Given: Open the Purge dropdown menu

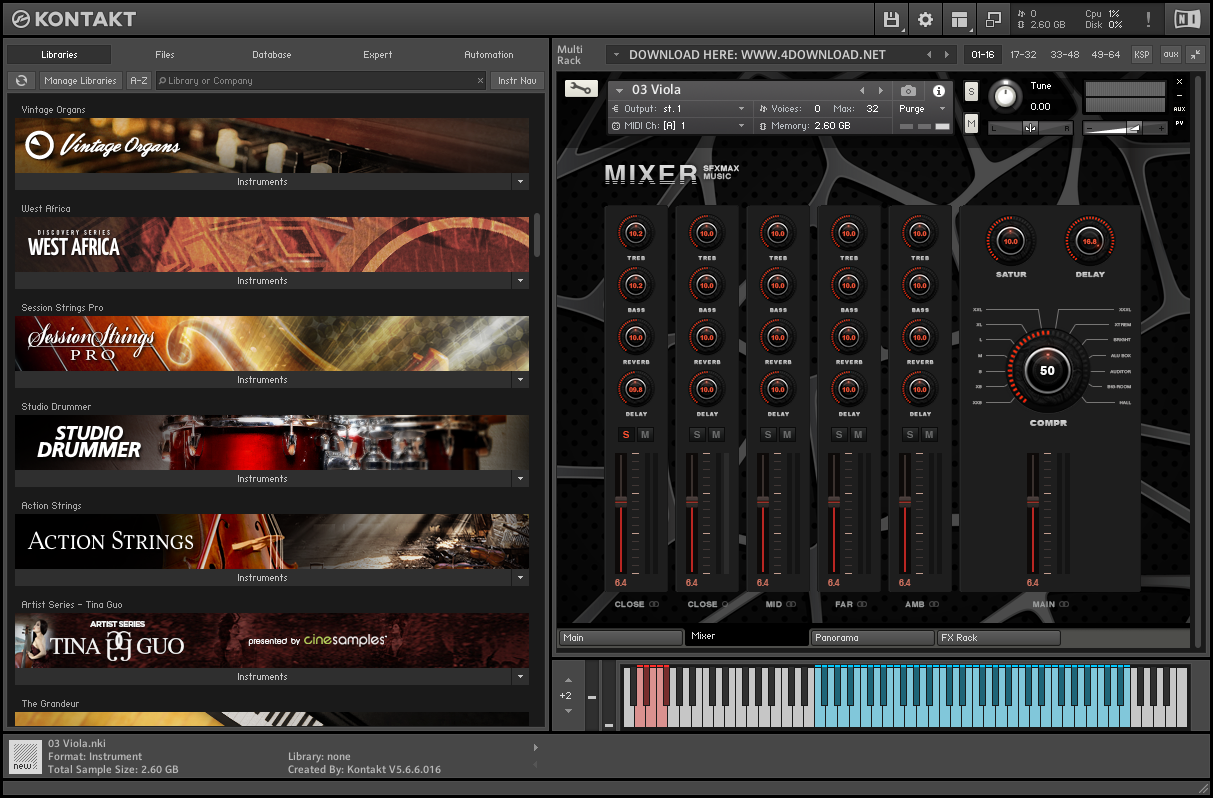Looking at the screenshot, I should click(x=922, y=108).
